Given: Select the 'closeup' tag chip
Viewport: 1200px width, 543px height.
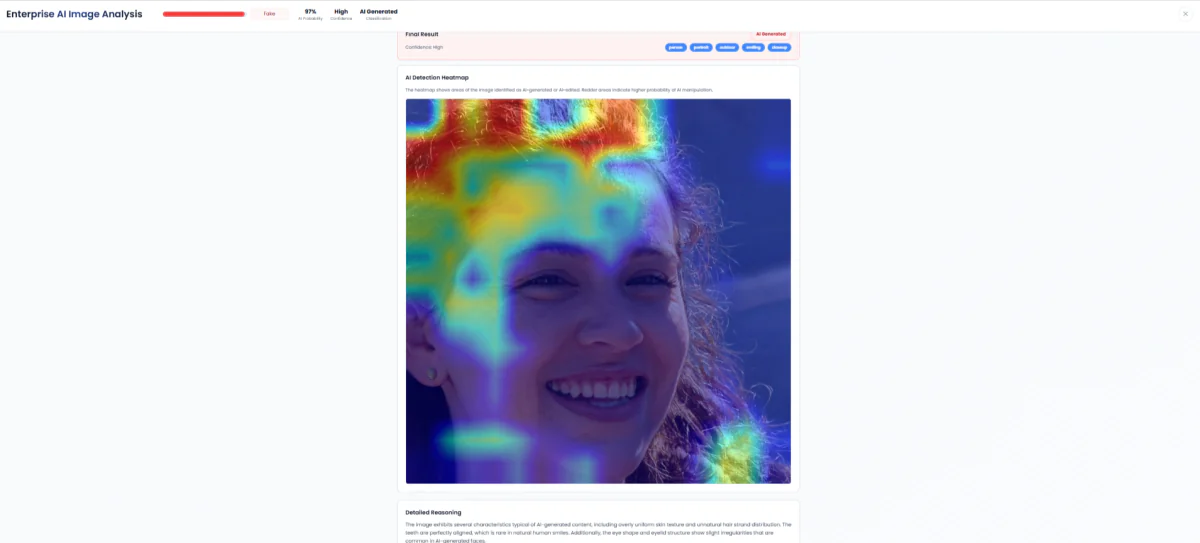Looking at the screenshot, I should pos(779,47).
